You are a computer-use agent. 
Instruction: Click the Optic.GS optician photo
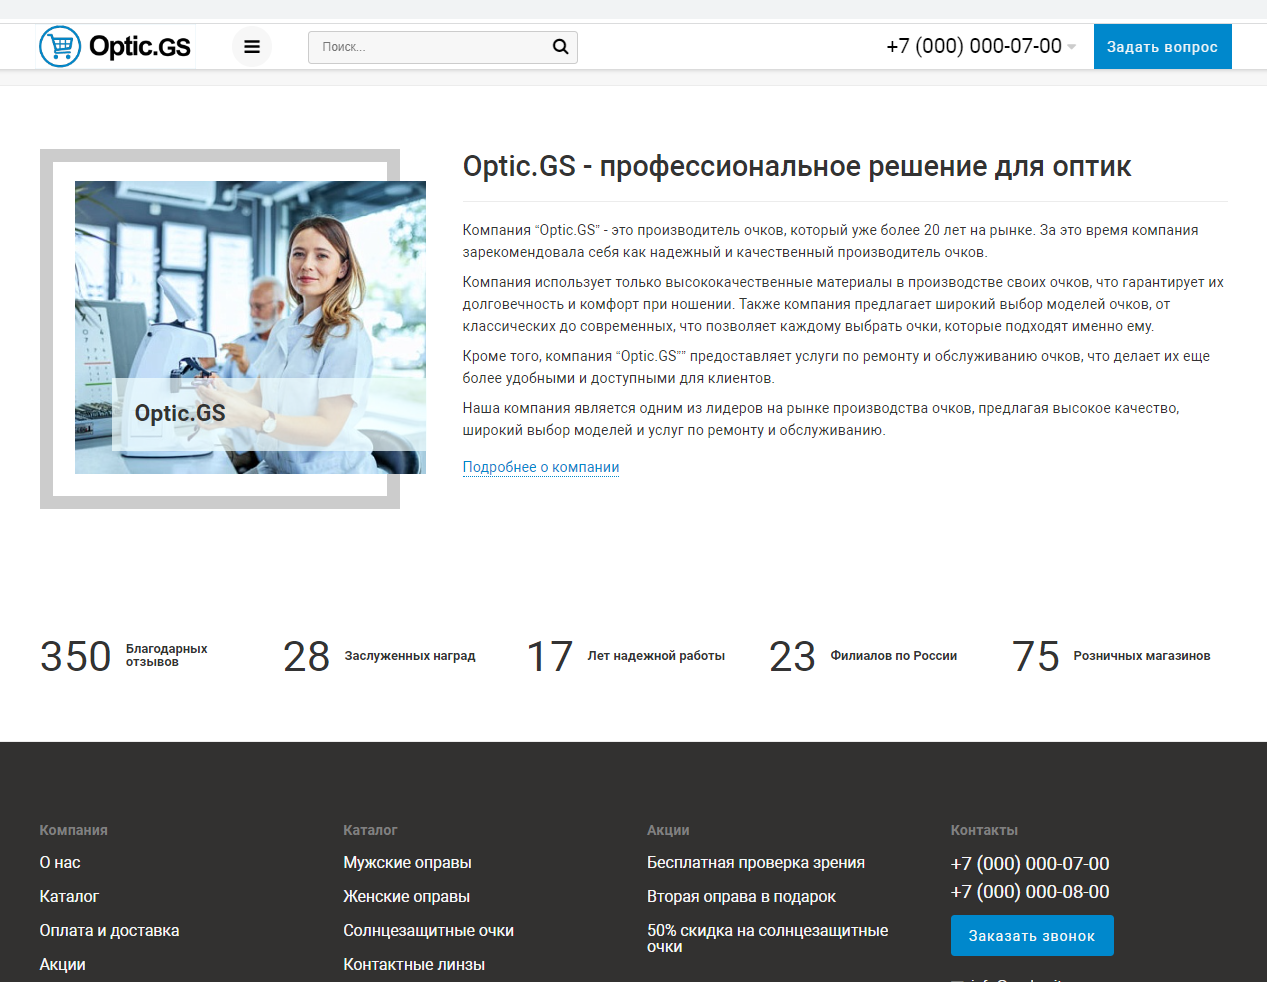pos(250,327)
